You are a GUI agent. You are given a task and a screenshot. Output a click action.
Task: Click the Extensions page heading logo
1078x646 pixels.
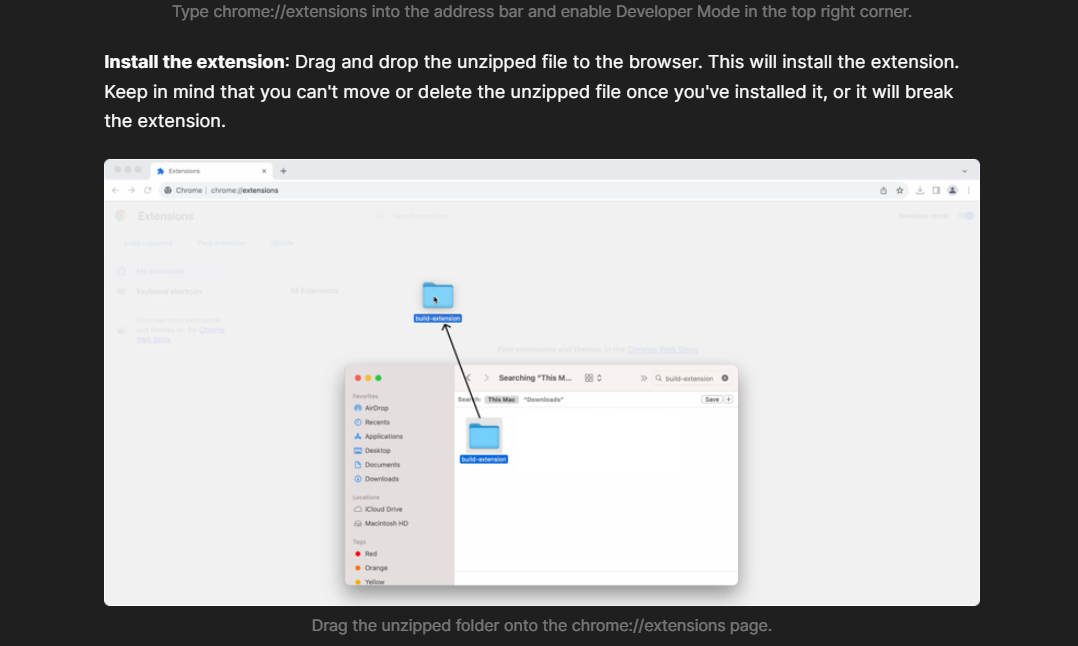click(121, 216)
